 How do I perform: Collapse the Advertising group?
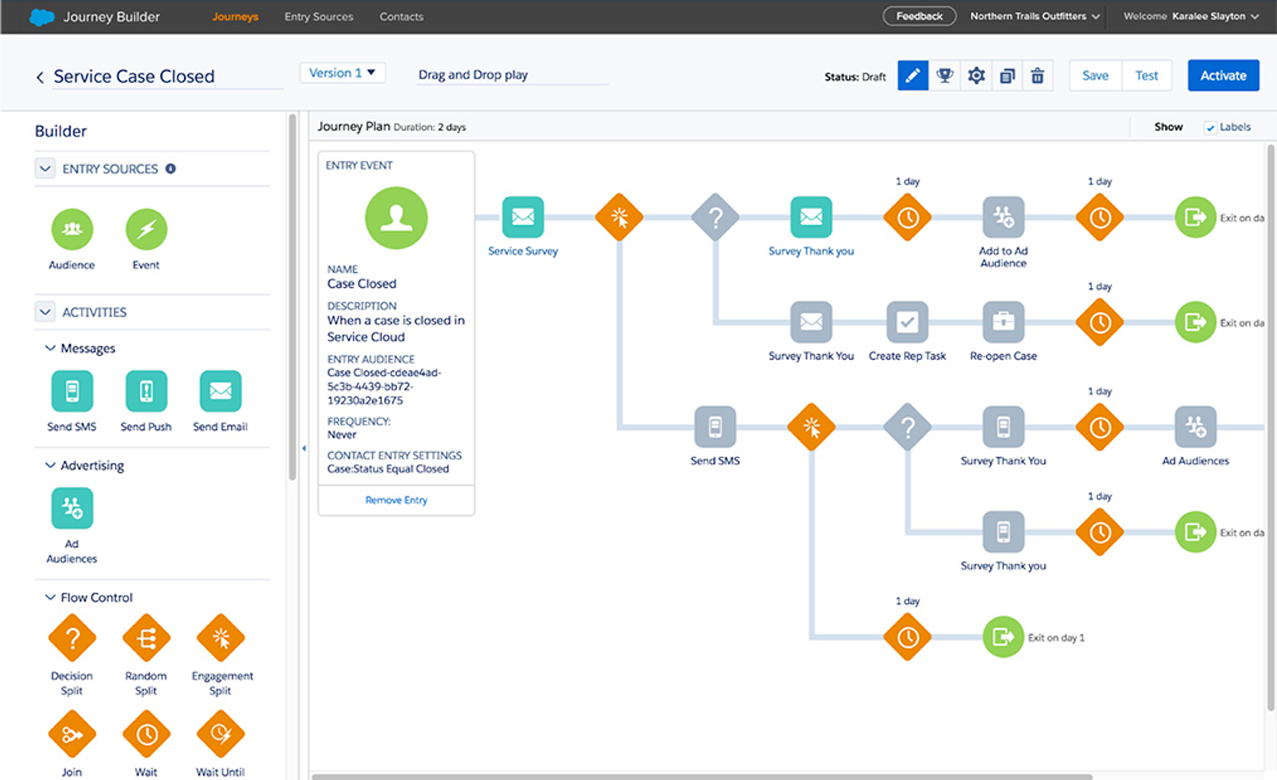50,466
